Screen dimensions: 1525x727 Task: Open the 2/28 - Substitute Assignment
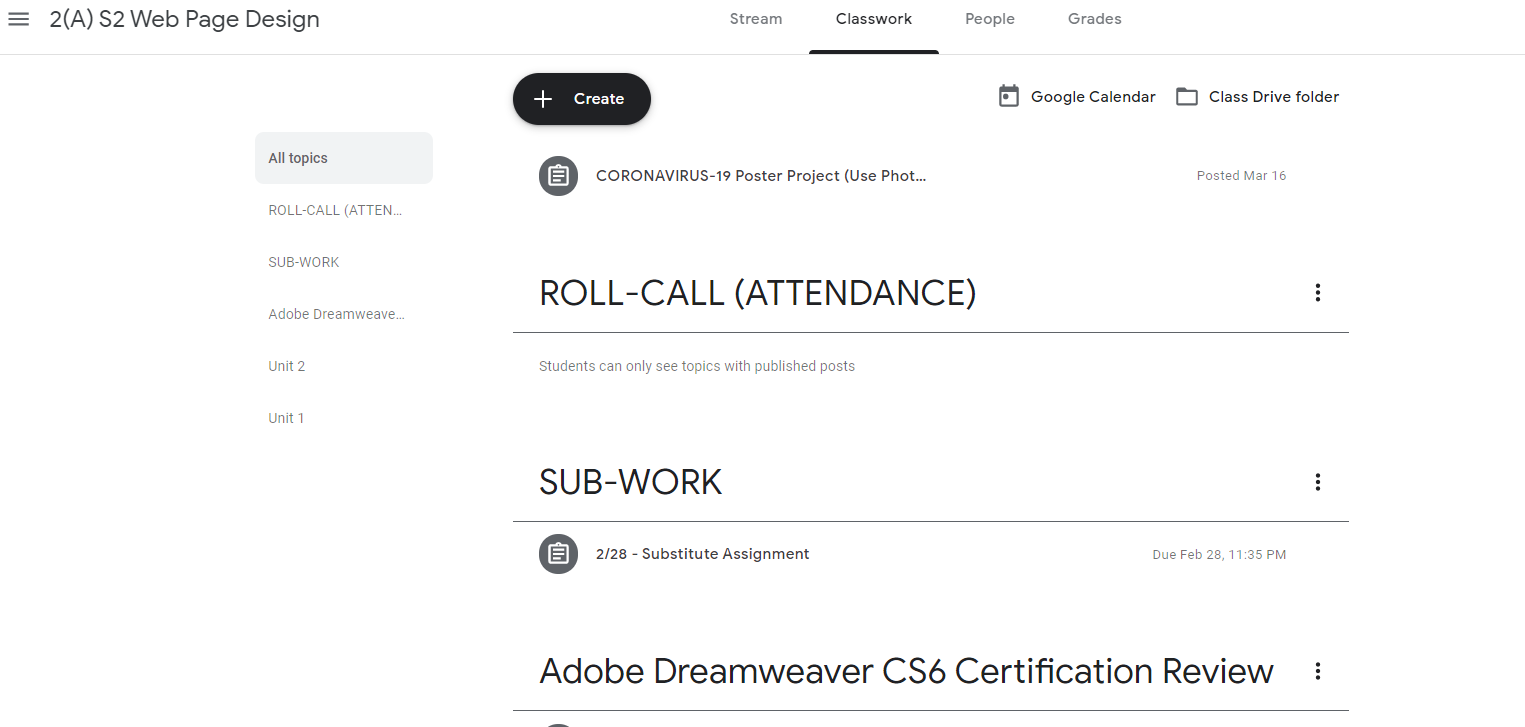tap(702, 554)
